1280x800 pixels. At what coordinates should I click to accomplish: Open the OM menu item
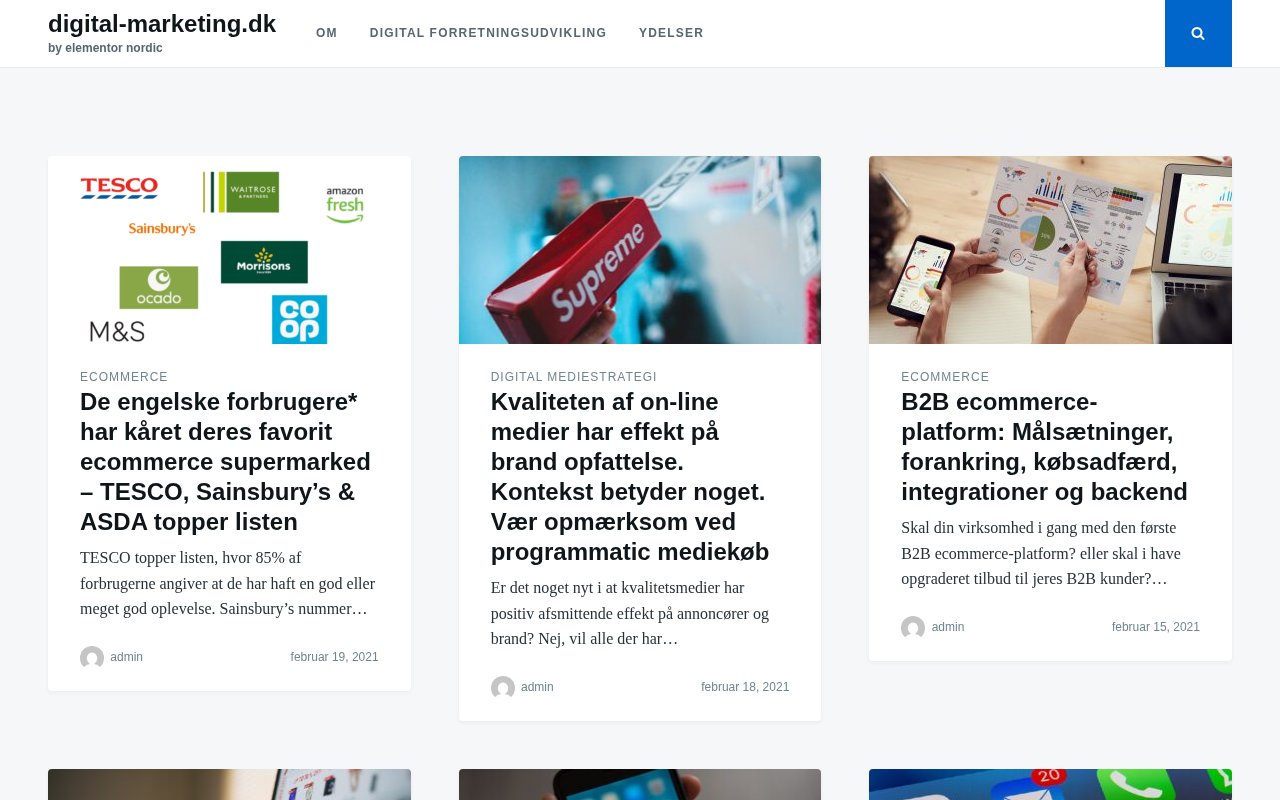(327, 33)
